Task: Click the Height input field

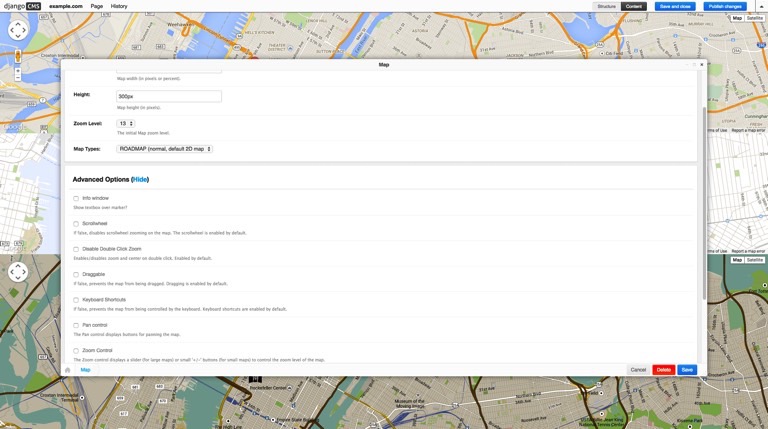Action: click(x=169, y=96)
